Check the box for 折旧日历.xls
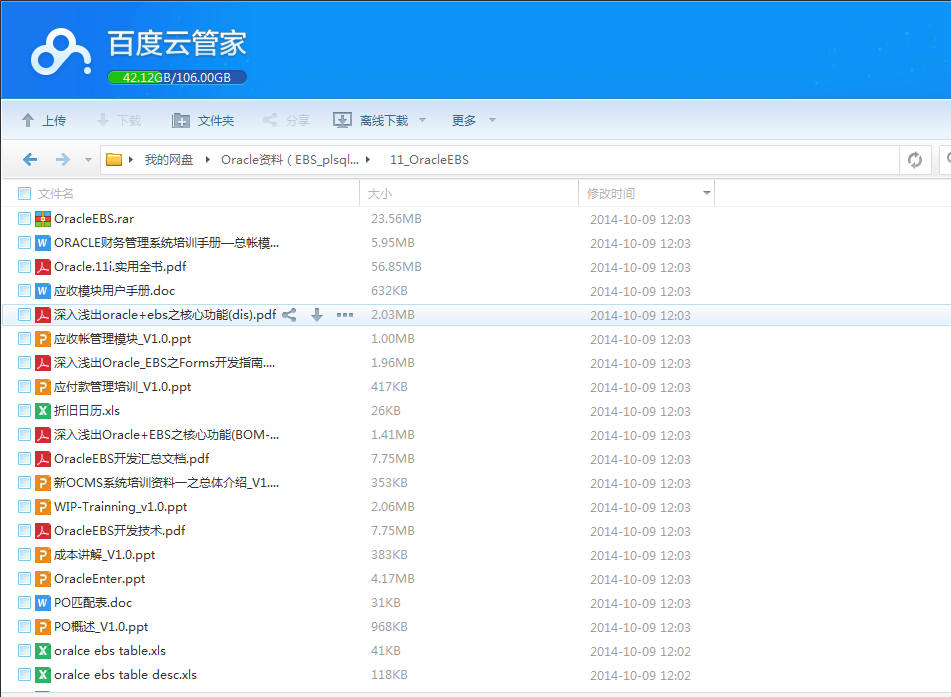Screen dimensions: 951x697 24,411
